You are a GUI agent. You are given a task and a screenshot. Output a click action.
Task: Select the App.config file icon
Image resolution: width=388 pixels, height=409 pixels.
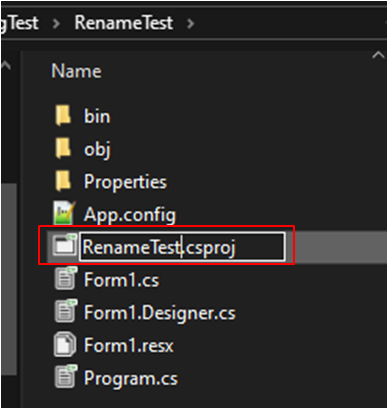point(64,213)
